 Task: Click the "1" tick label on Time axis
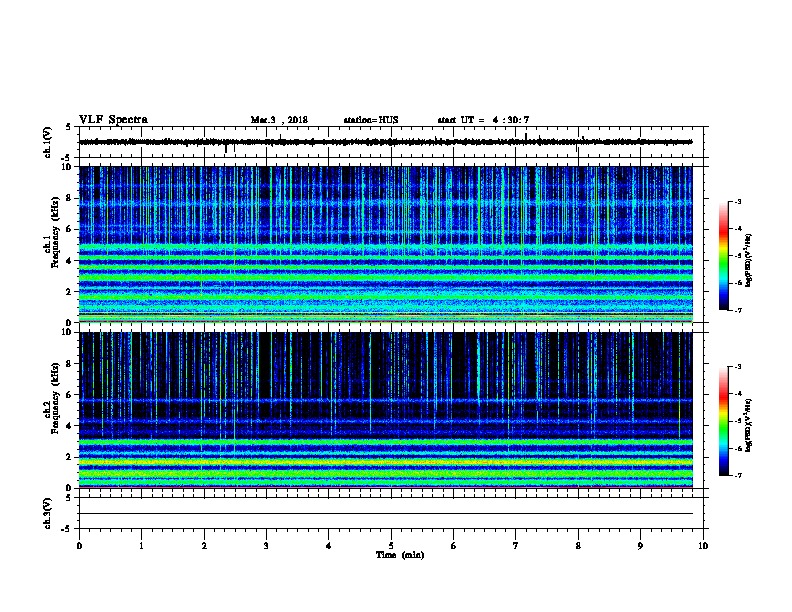tap(142, 546)
